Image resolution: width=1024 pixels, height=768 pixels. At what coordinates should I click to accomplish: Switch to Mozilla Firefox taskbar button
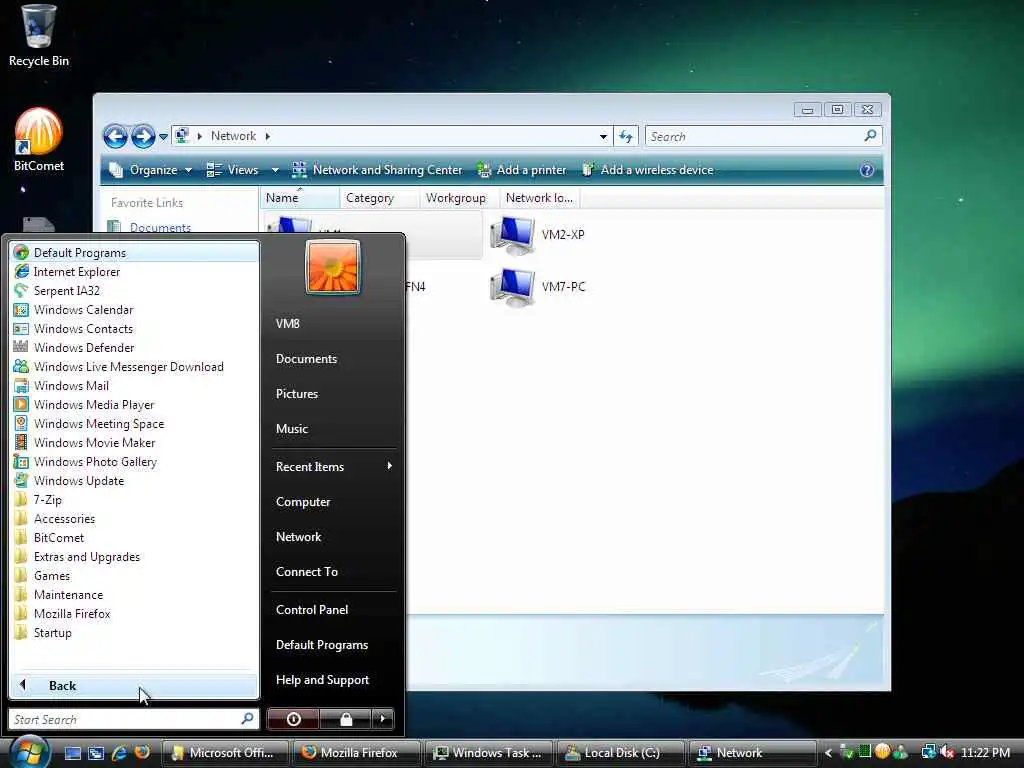pyautogui.click(x=357, y=753)
